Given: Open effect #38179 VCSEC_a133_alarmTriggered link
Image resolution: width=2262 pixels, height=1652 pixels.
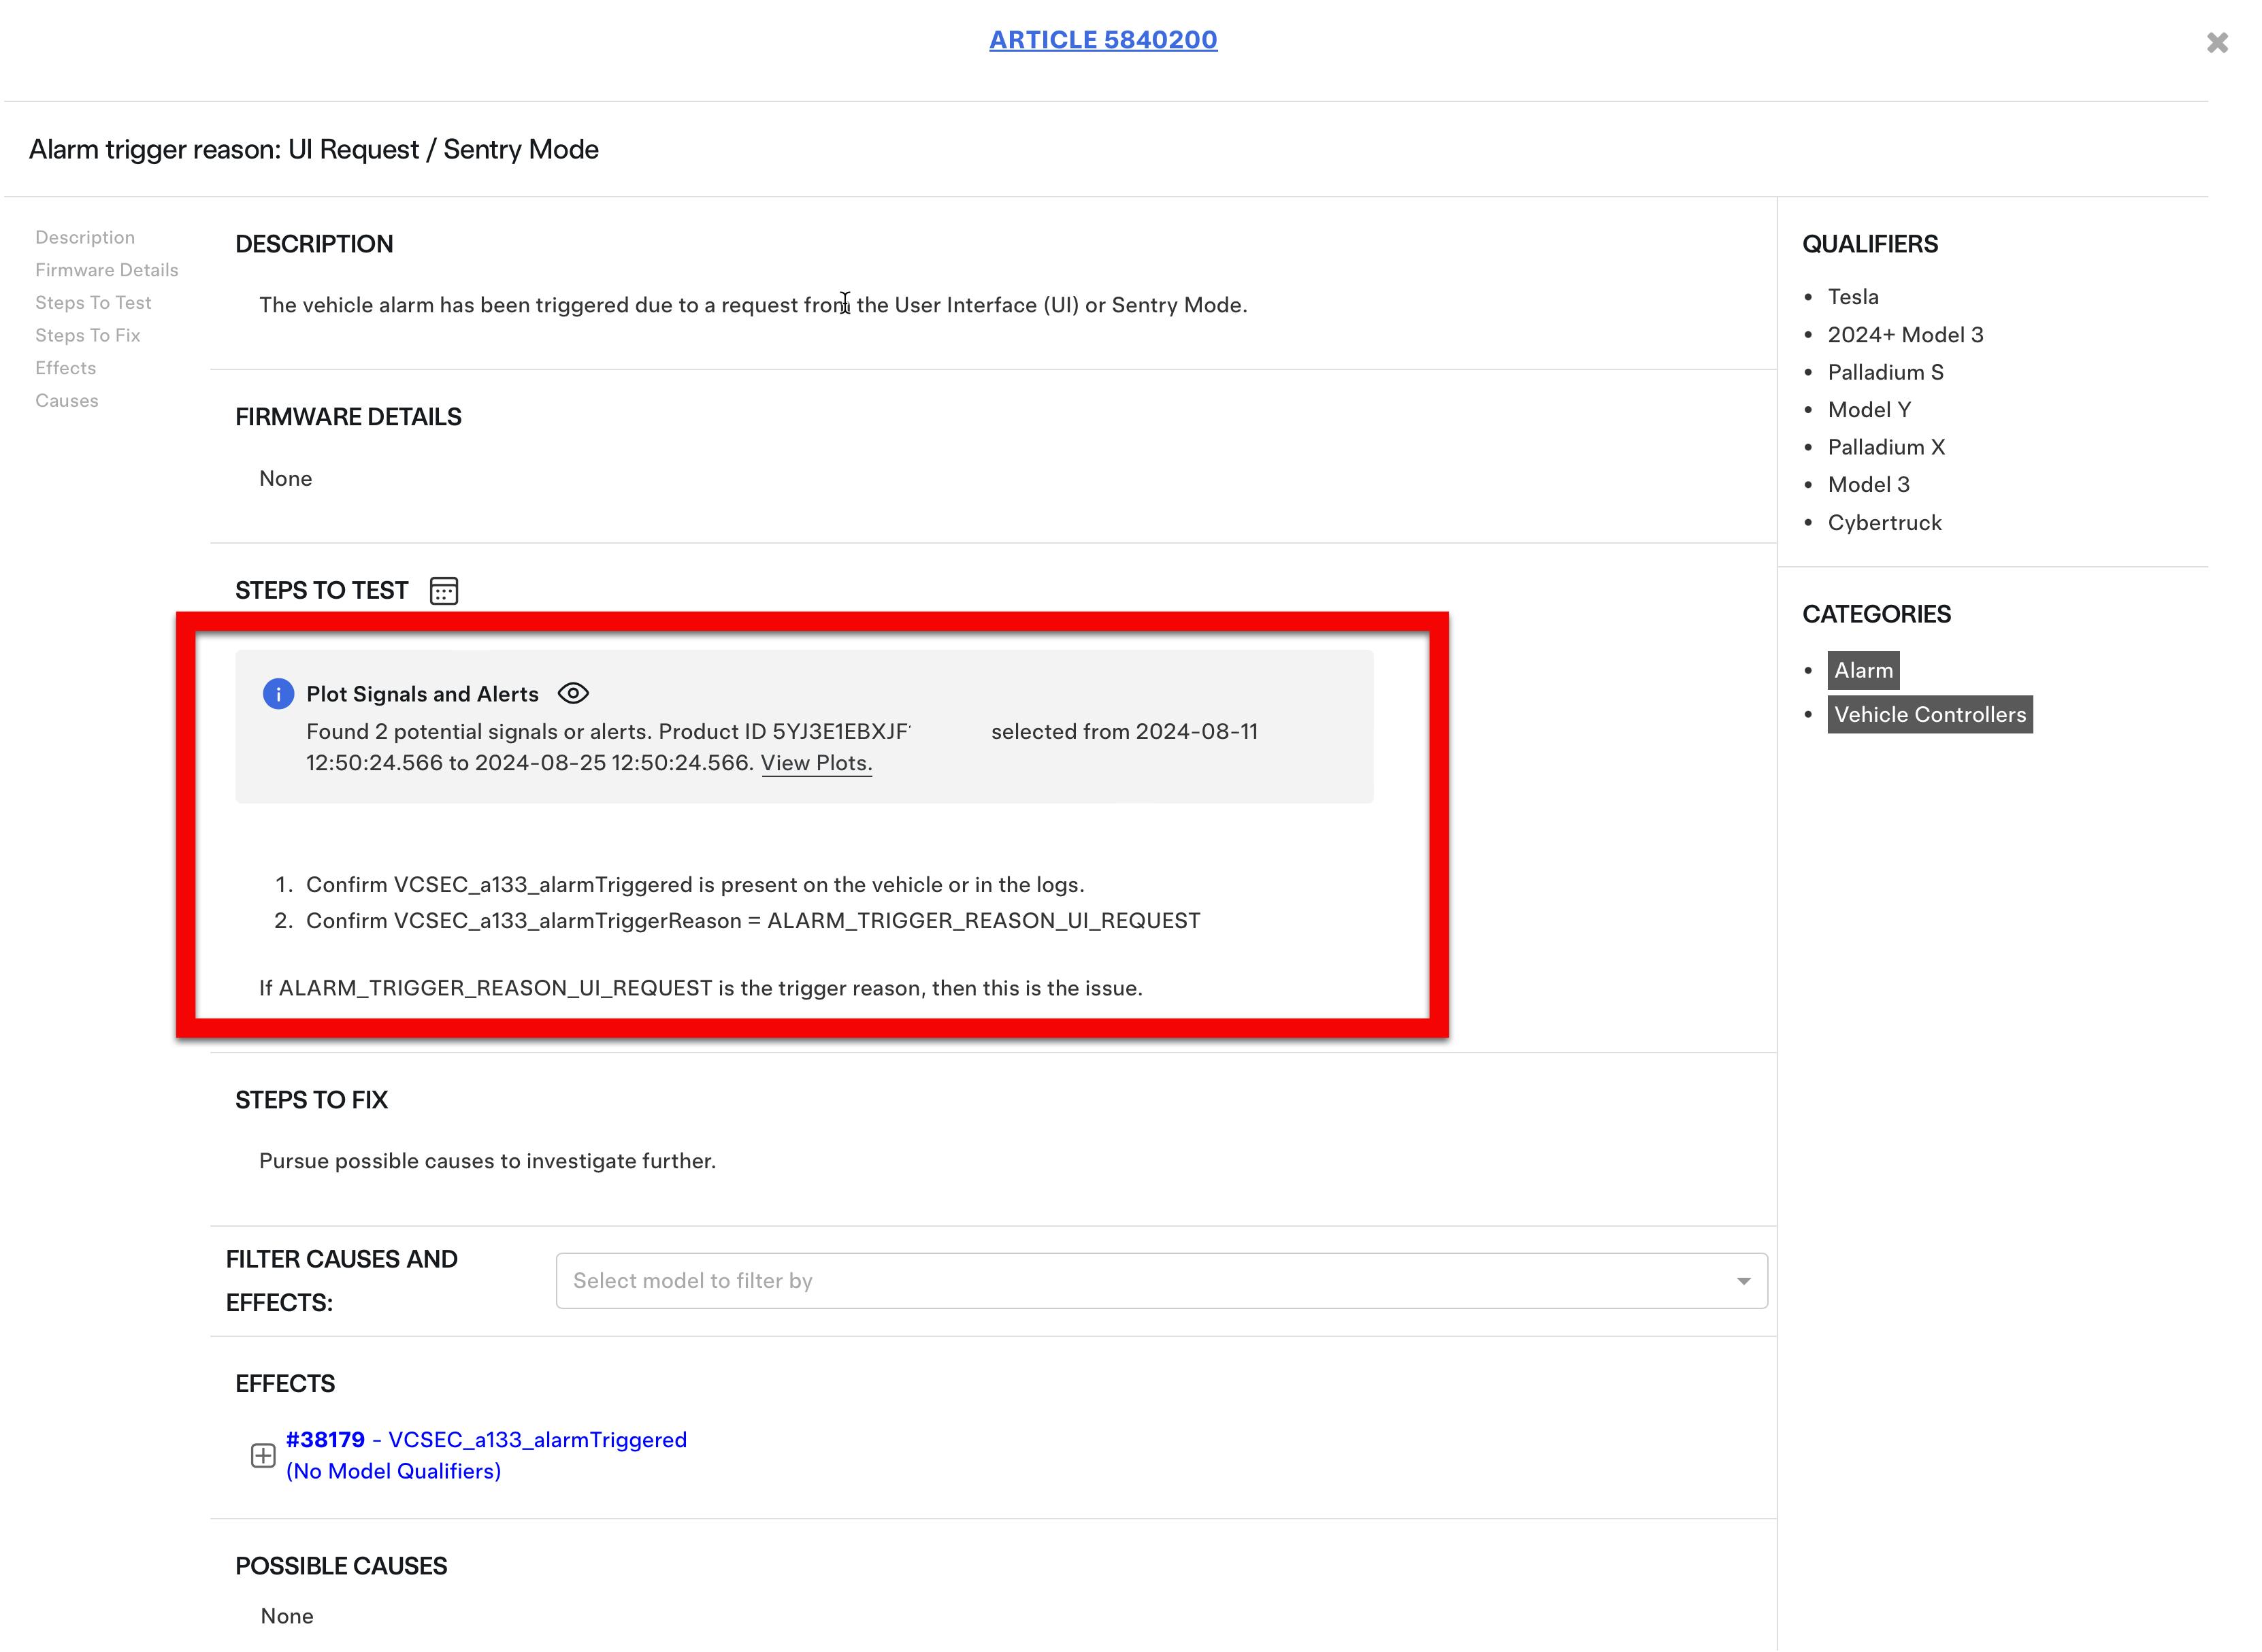Looking at the screenshot, I should pos(486,1440).
